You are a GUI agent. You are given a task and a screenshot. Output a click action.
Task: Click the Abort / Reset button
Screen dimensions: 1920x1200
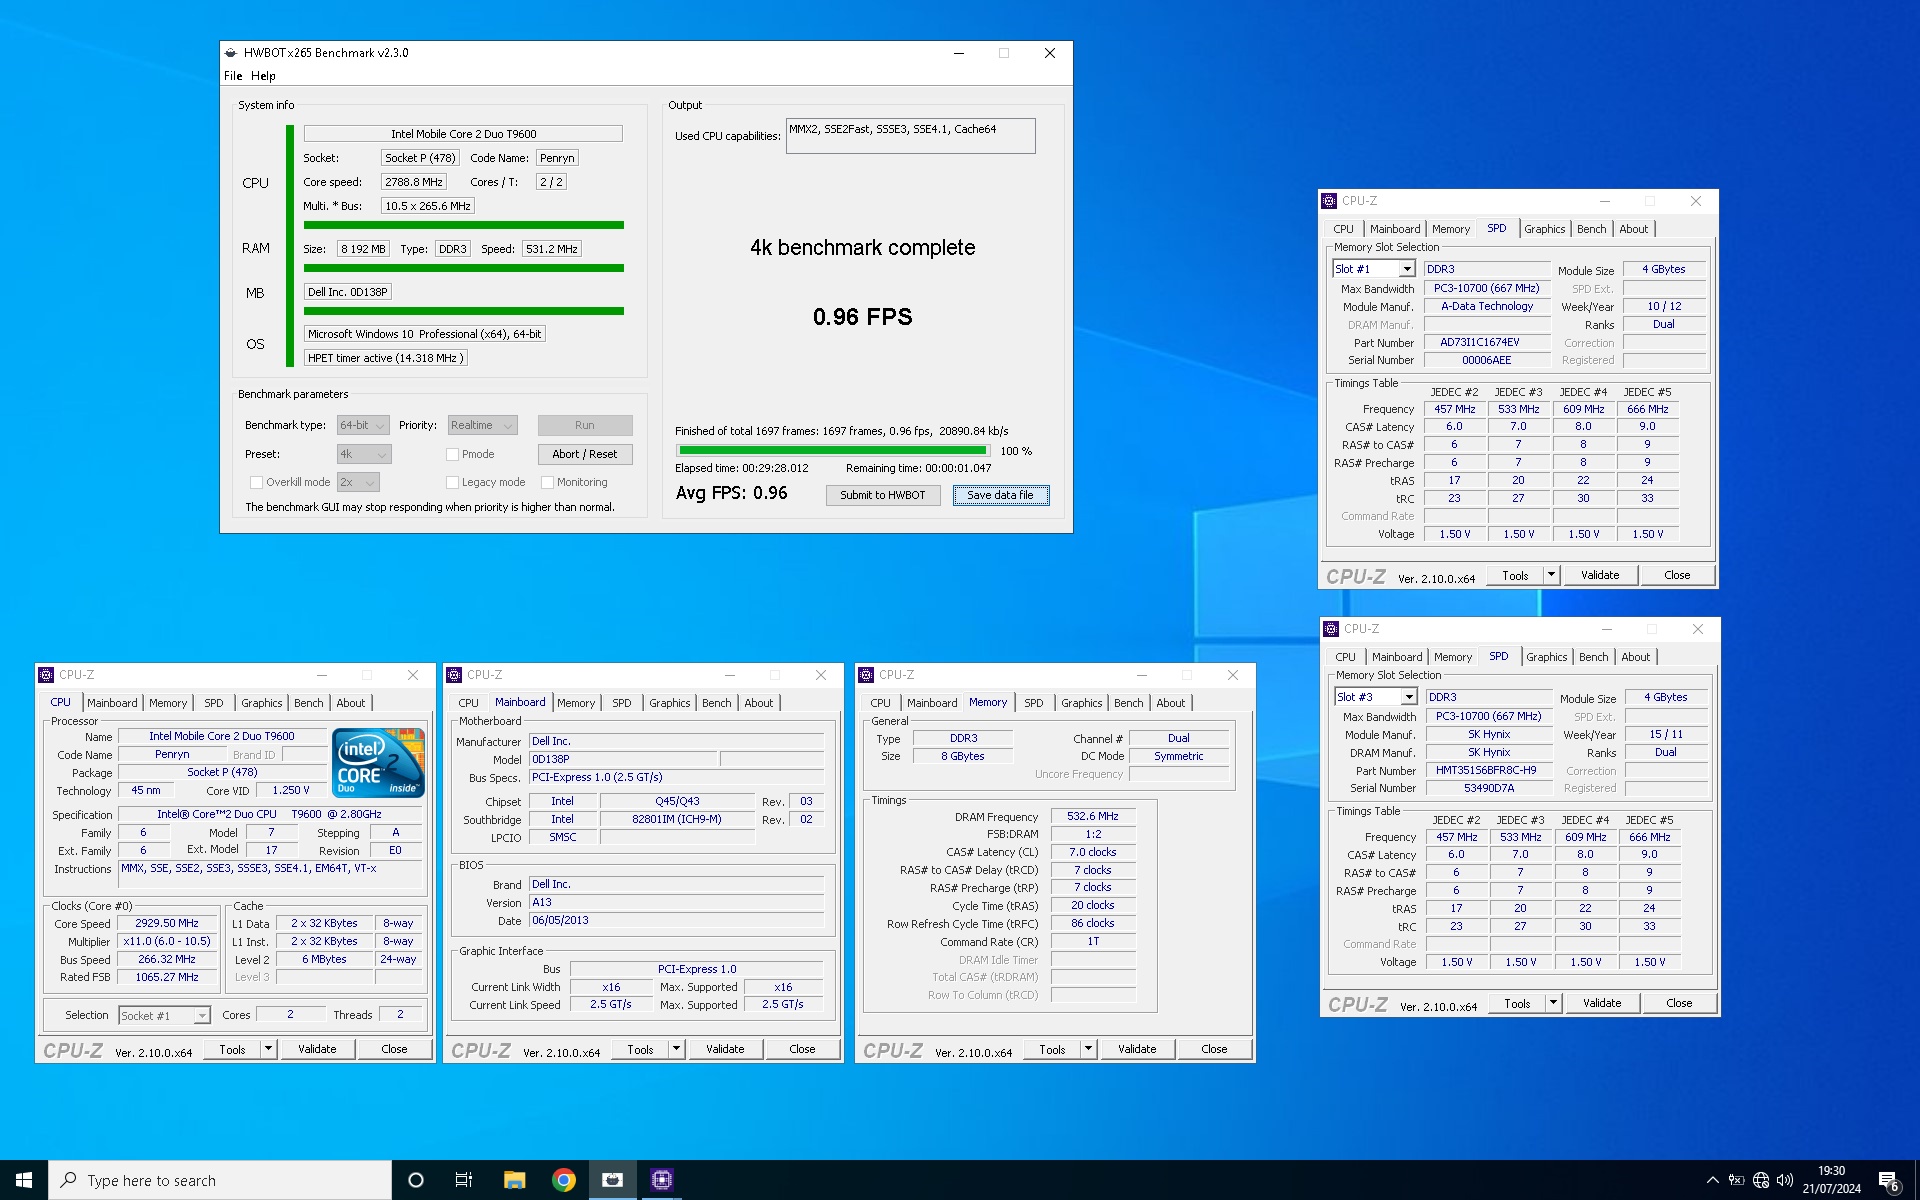click(x=585, y=454)
